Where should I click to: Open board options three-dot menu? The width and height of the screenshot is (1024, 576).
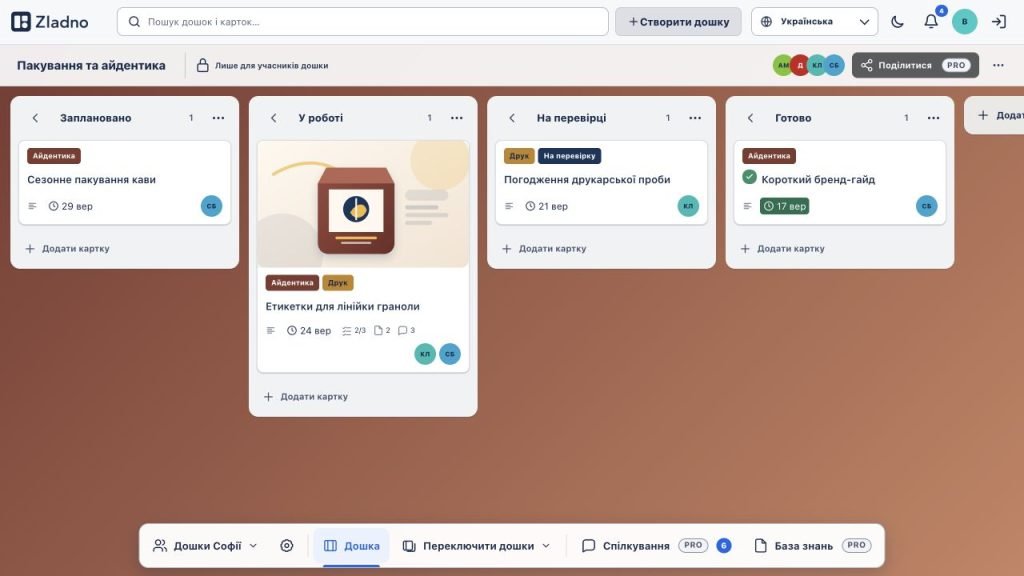[x=998, y=65]
